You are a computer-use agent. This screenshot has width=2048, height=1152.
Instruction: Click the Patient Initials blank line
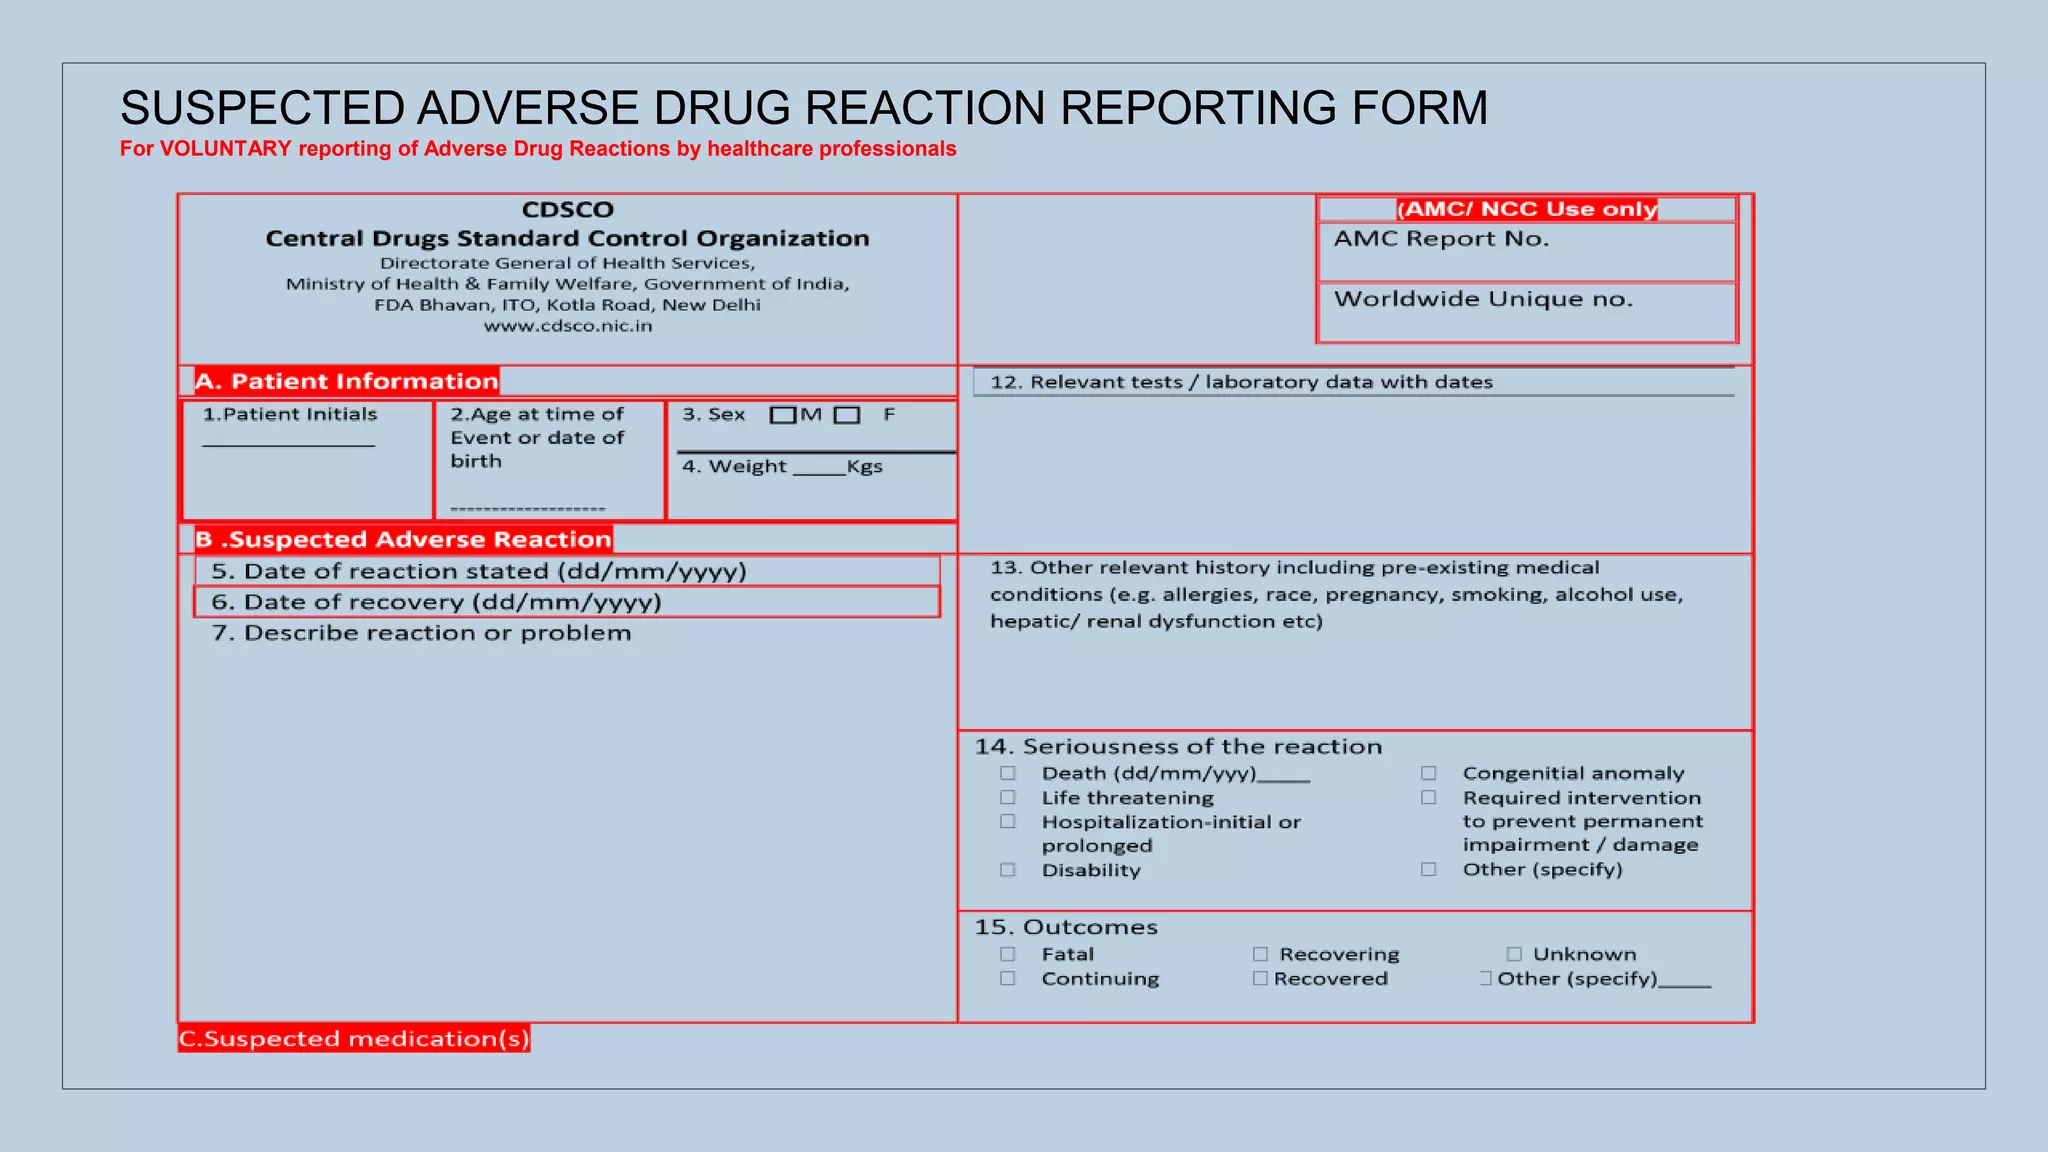click(x=289, y=445)
